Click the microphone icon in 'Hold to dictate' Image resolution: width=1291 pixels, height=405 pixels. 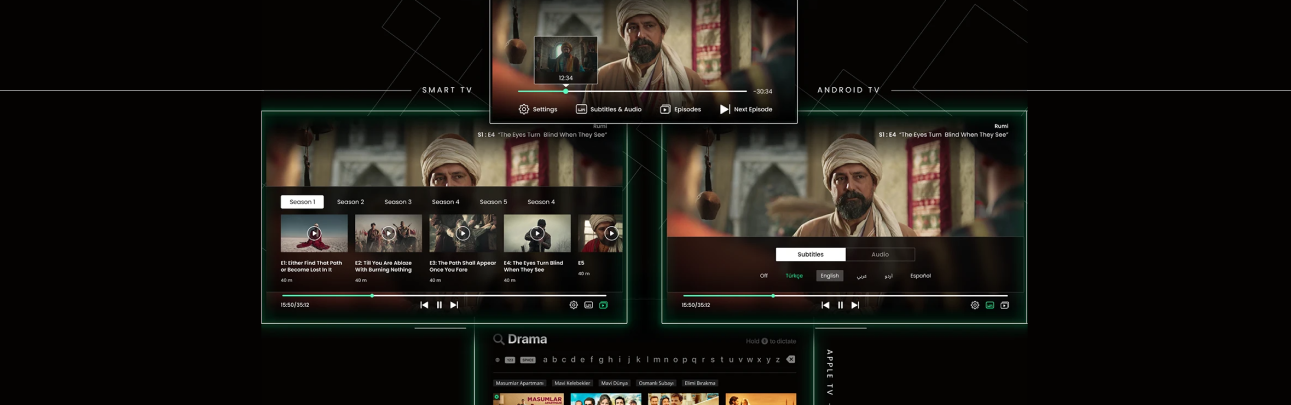(x=765, y=342)
